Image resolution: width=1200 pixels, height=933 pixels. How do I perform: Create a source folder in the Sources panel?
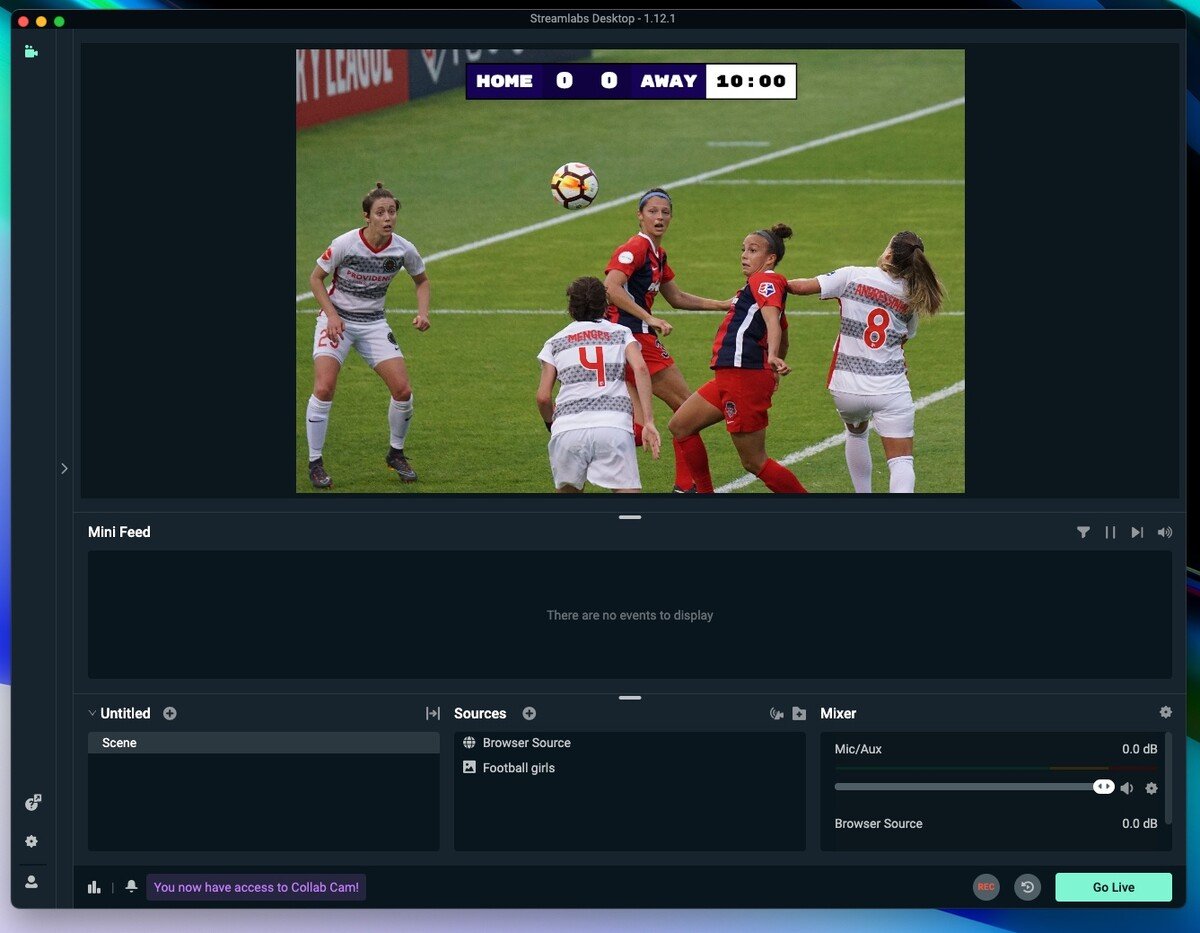799,713
